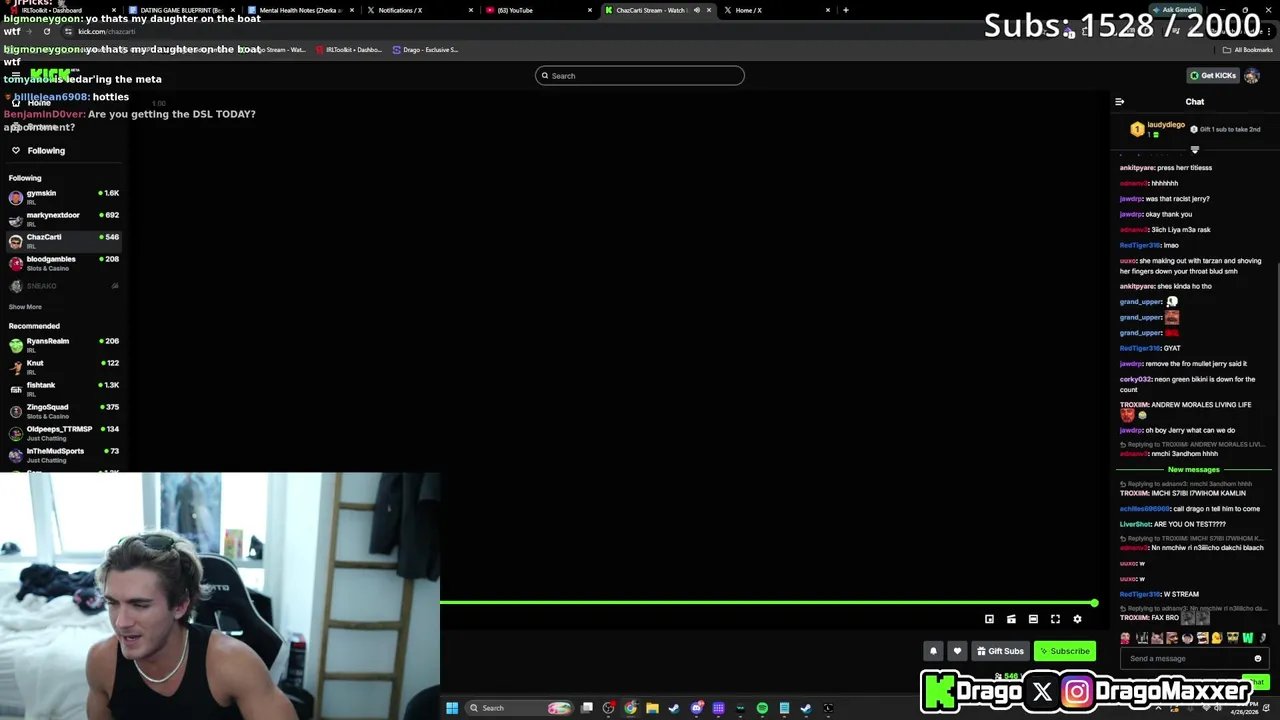
Task: Select ChazCarti channel in sidebar
Action: click(64, 241)
